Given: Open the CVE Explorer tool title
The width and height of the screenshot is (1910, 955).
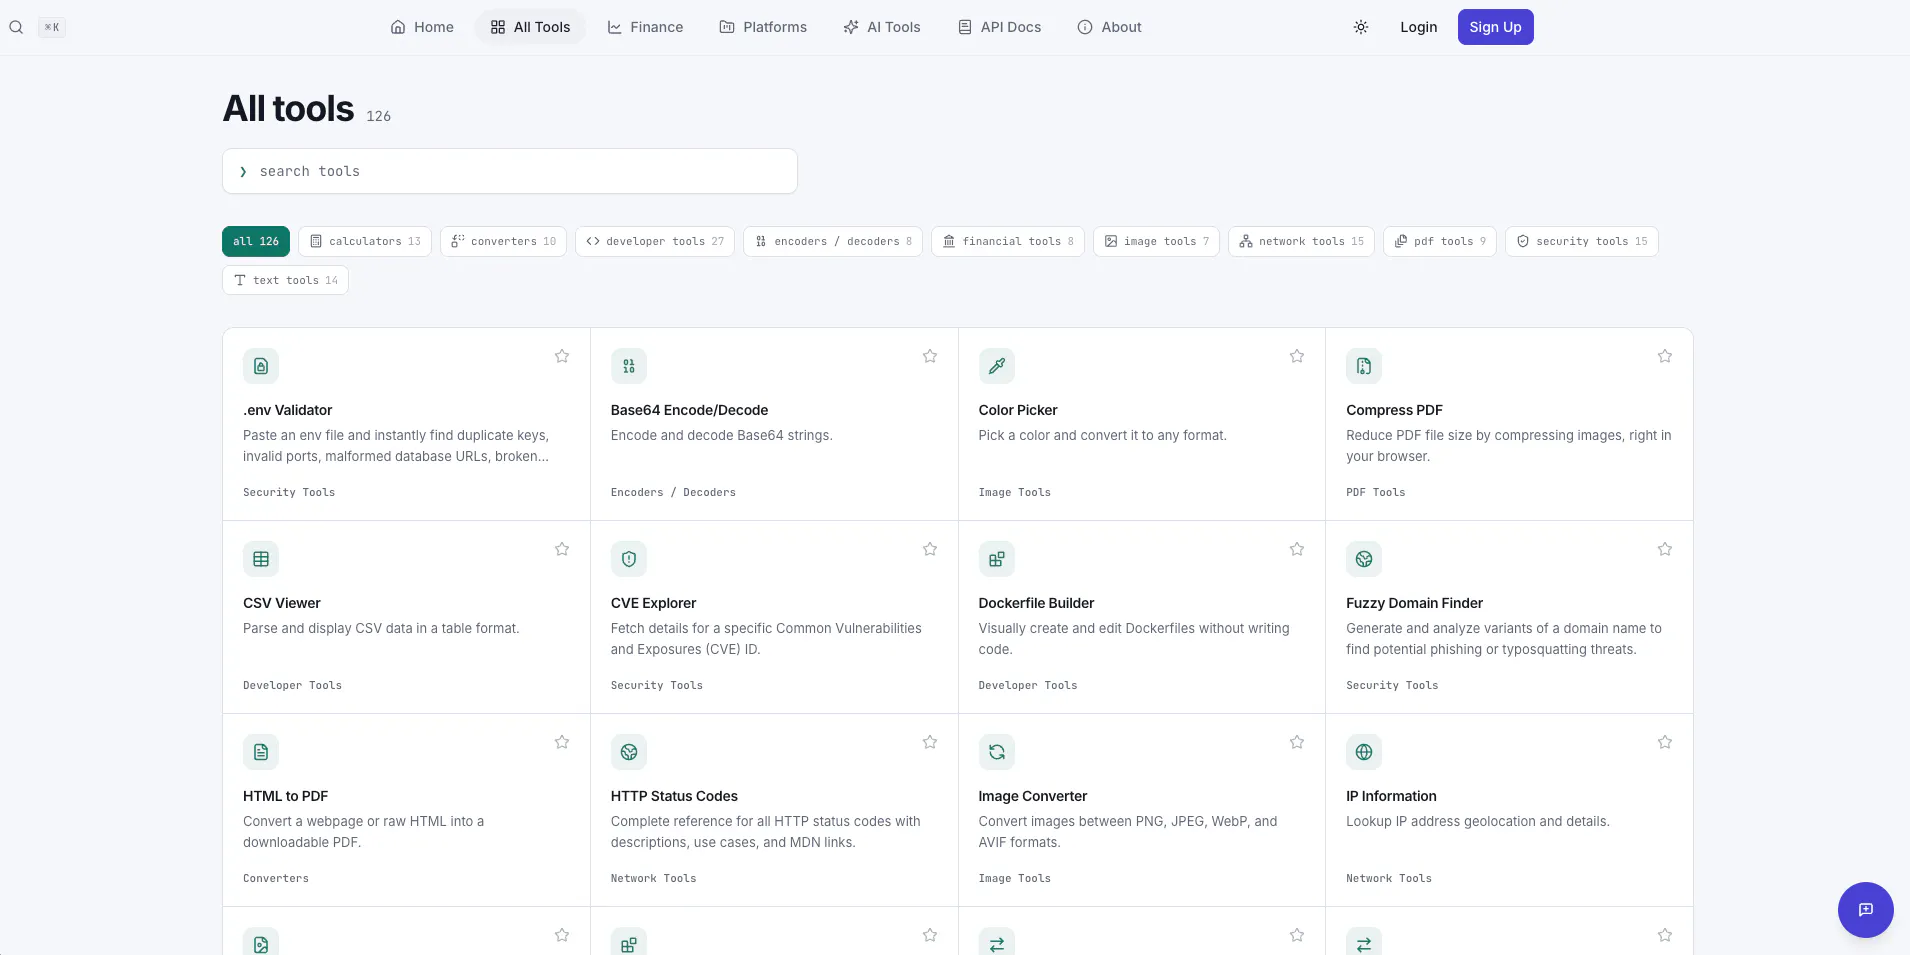Looking at the screenshot, I should 654,603.
